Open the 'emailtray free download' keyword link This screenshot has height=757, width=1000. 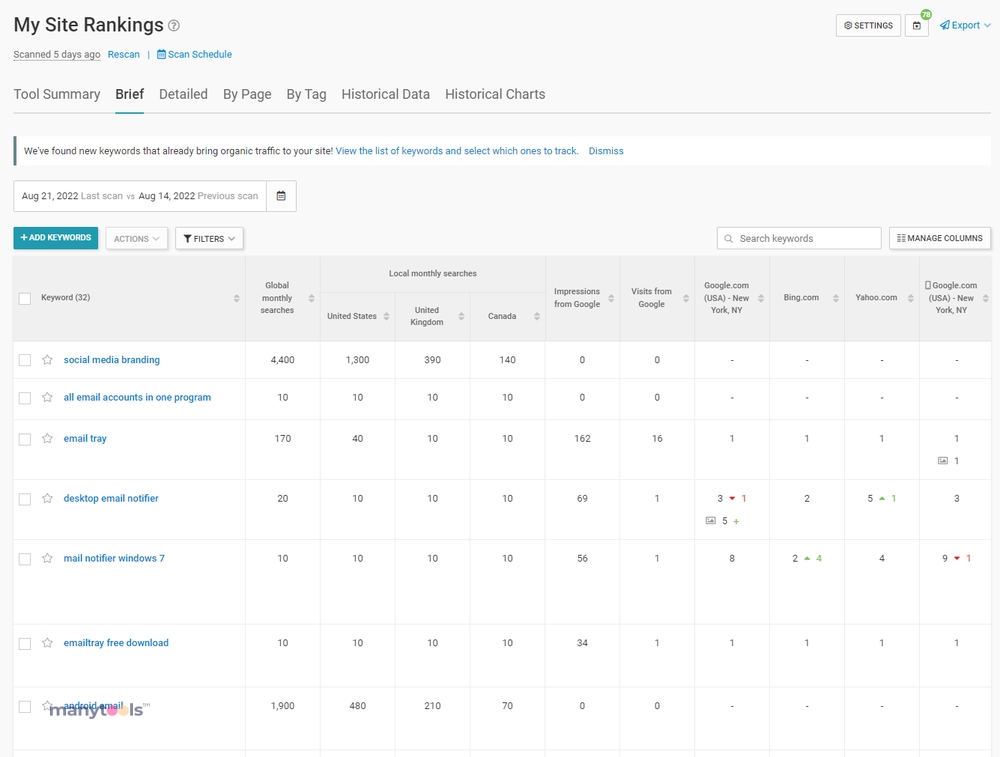[116, 643]
